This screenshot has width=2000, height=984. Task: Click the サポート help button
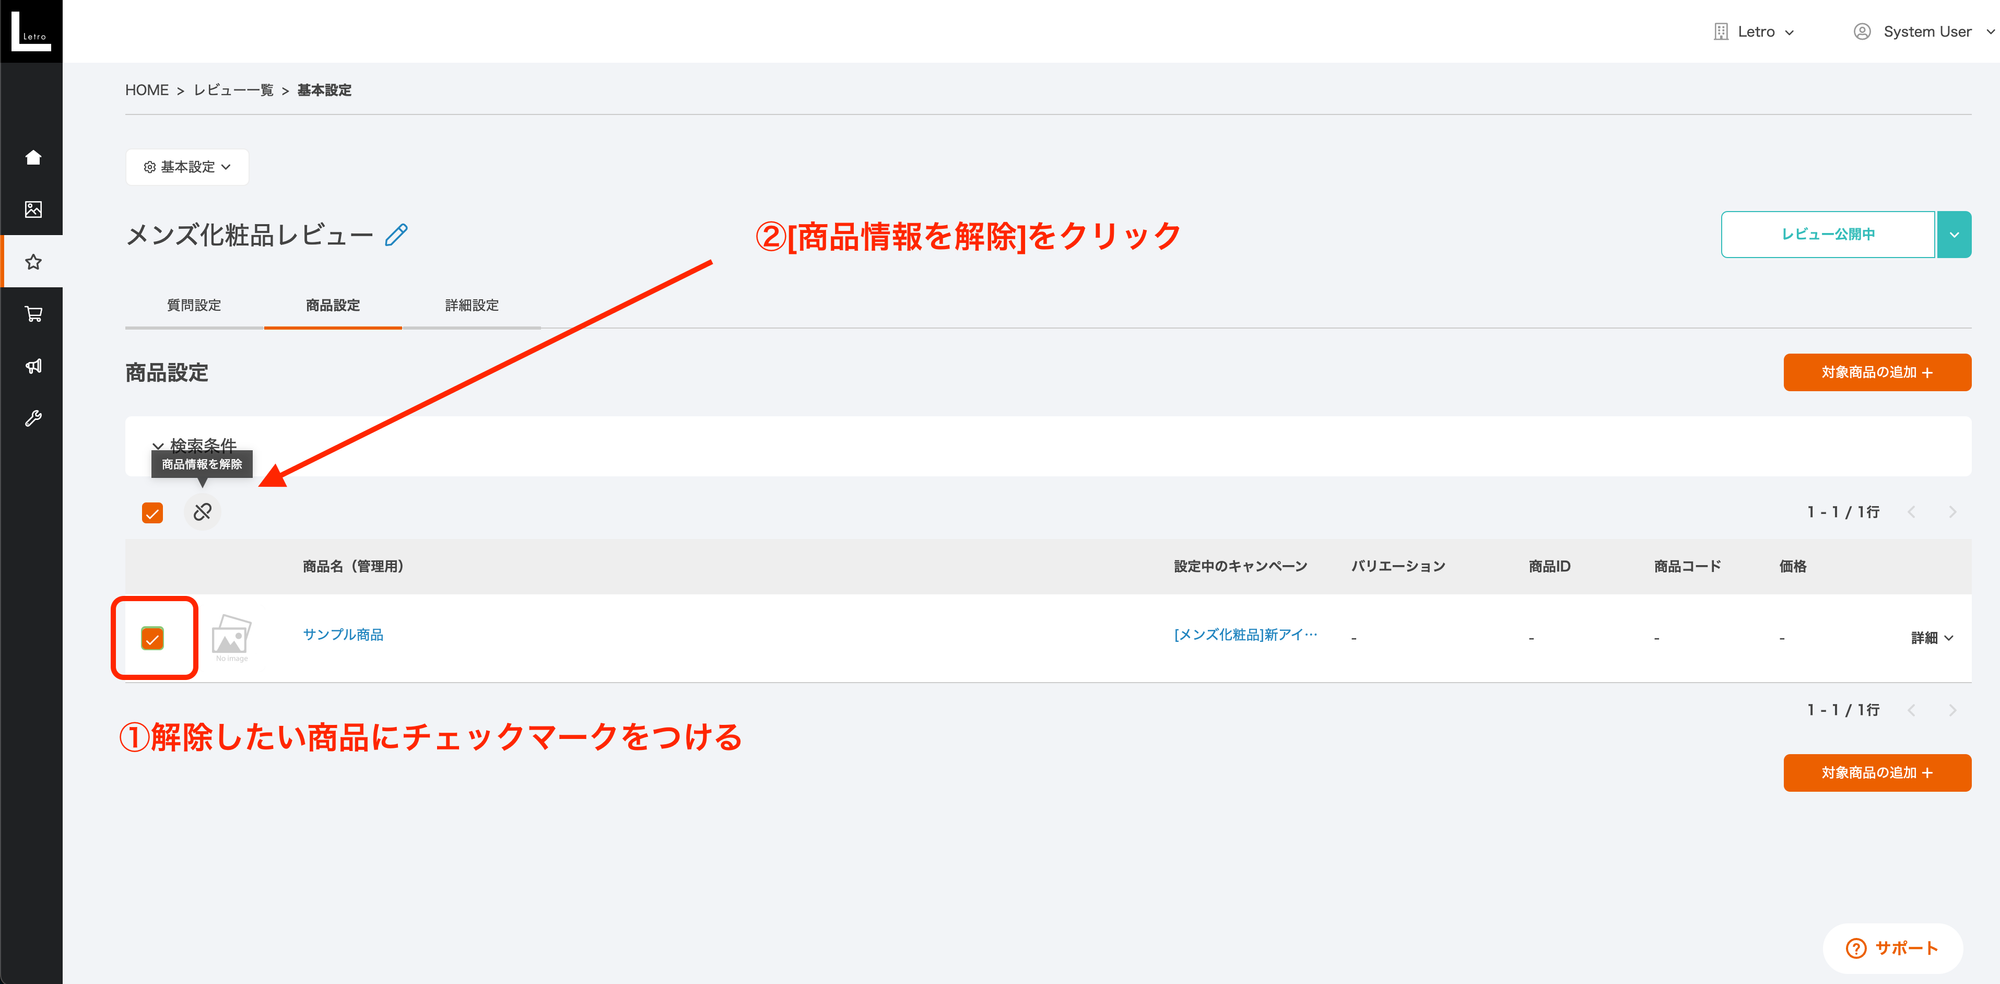point(1891,948)
